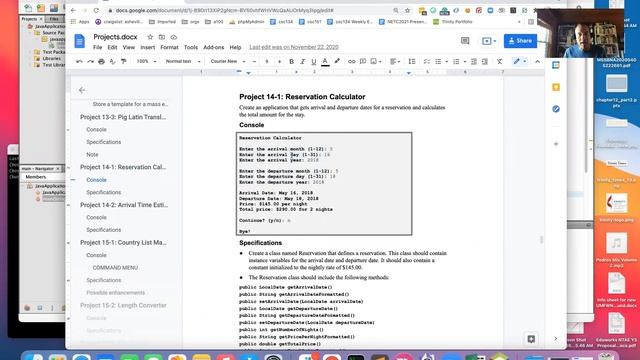Open the text alignment dropdown
The width and height of the screenshot is (640, 360).
[x=395, y=61]
